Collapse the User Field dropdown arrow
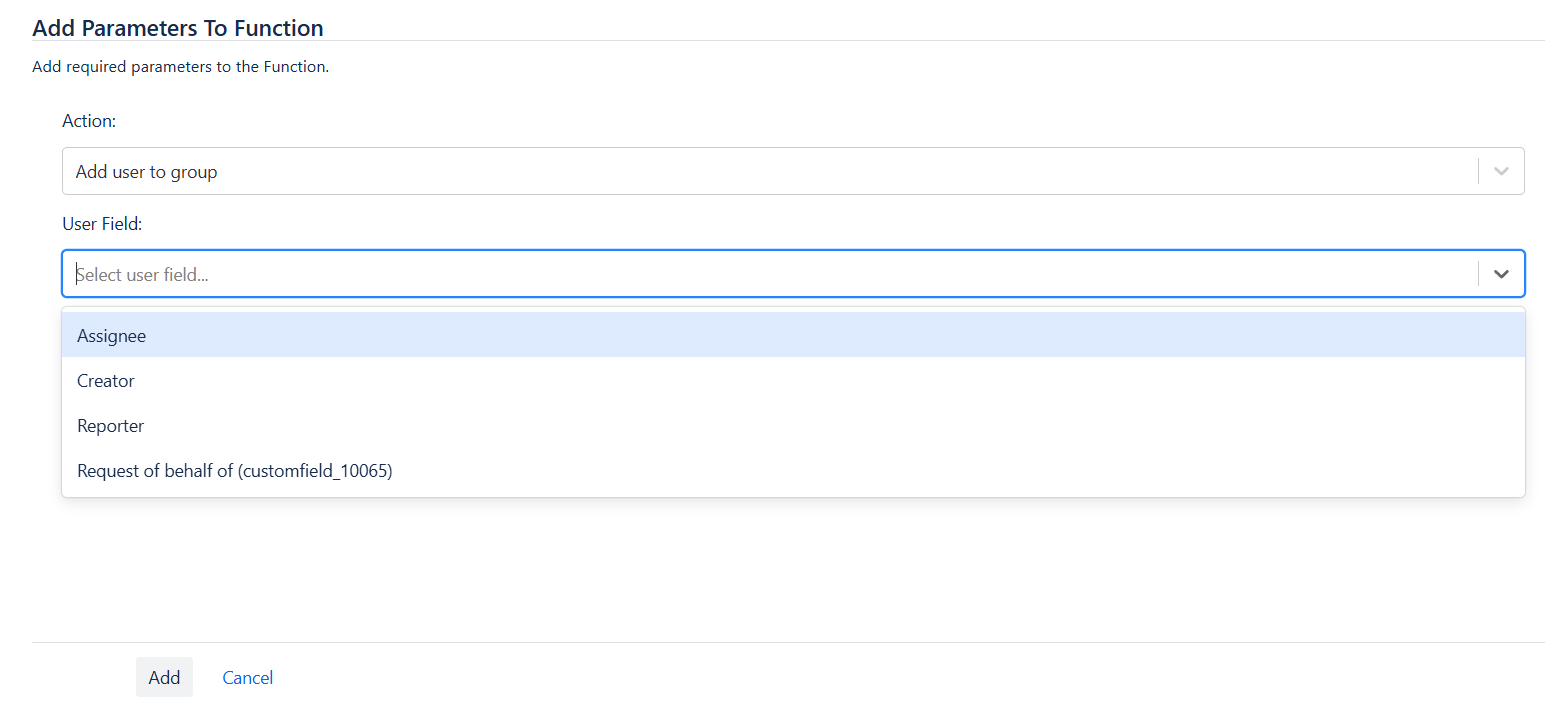 [x=1501, y=274]
